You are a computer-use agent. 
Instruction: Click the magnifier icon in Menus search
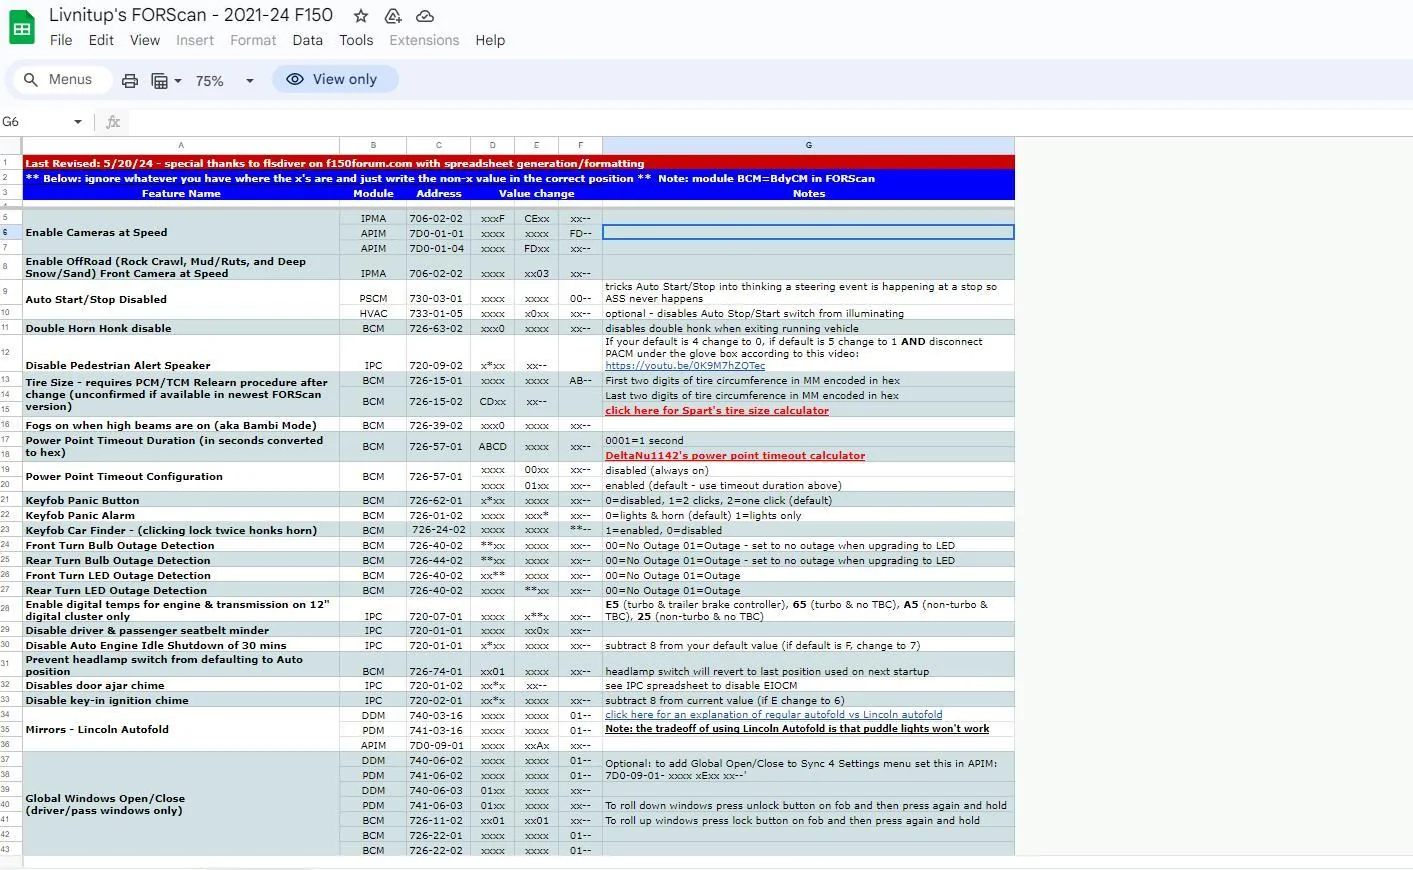pos(31,79)
